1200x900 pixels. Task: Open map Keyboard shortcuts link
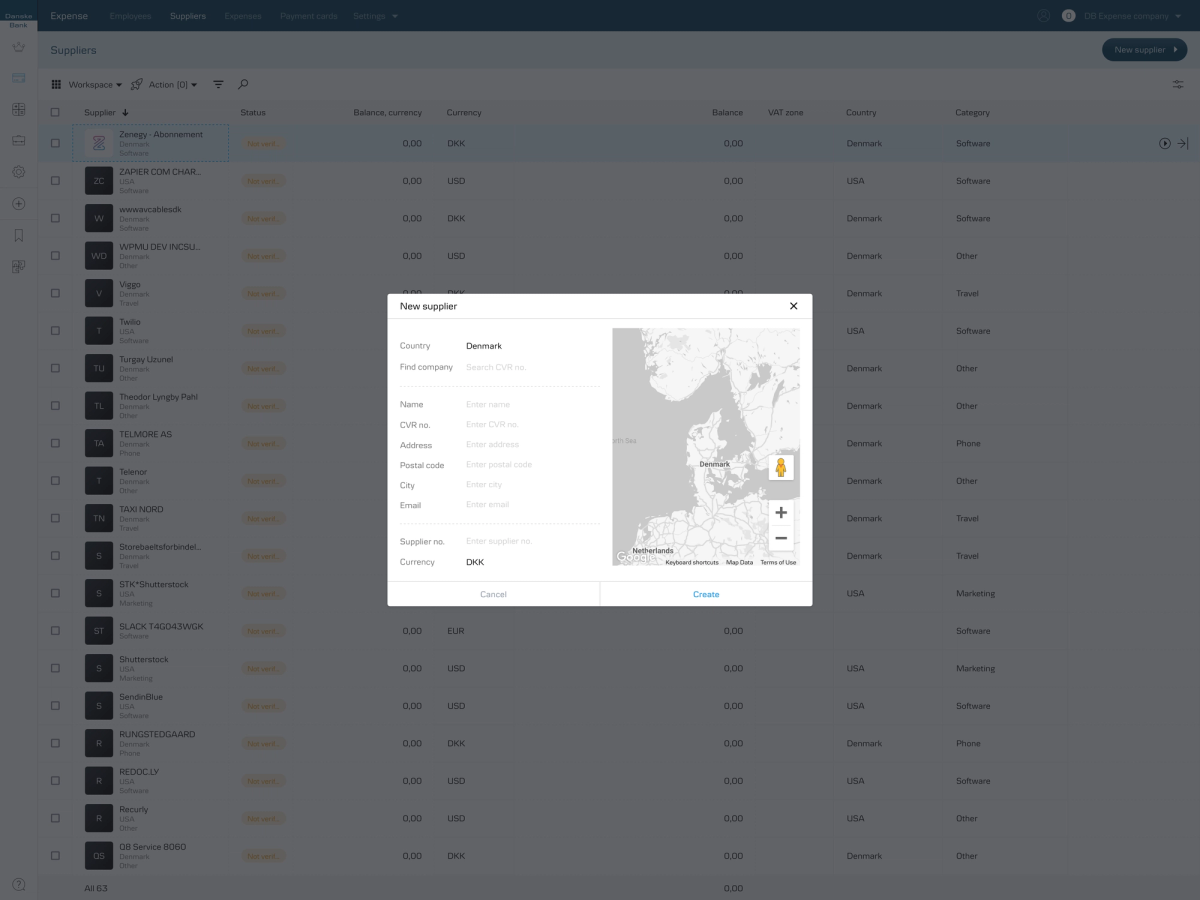692,563
